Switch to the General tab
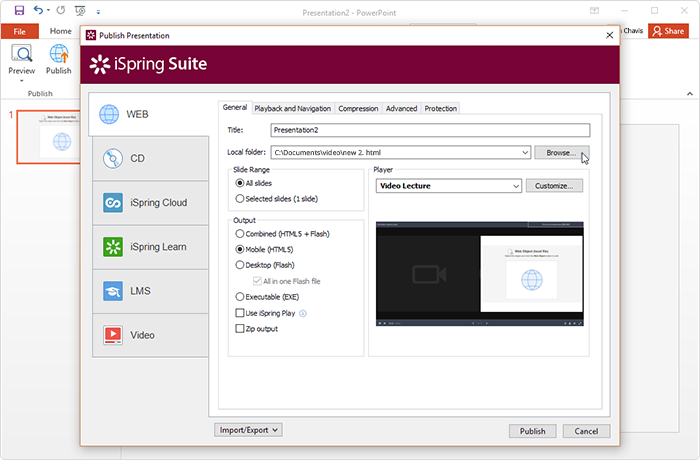 [235, 107]
